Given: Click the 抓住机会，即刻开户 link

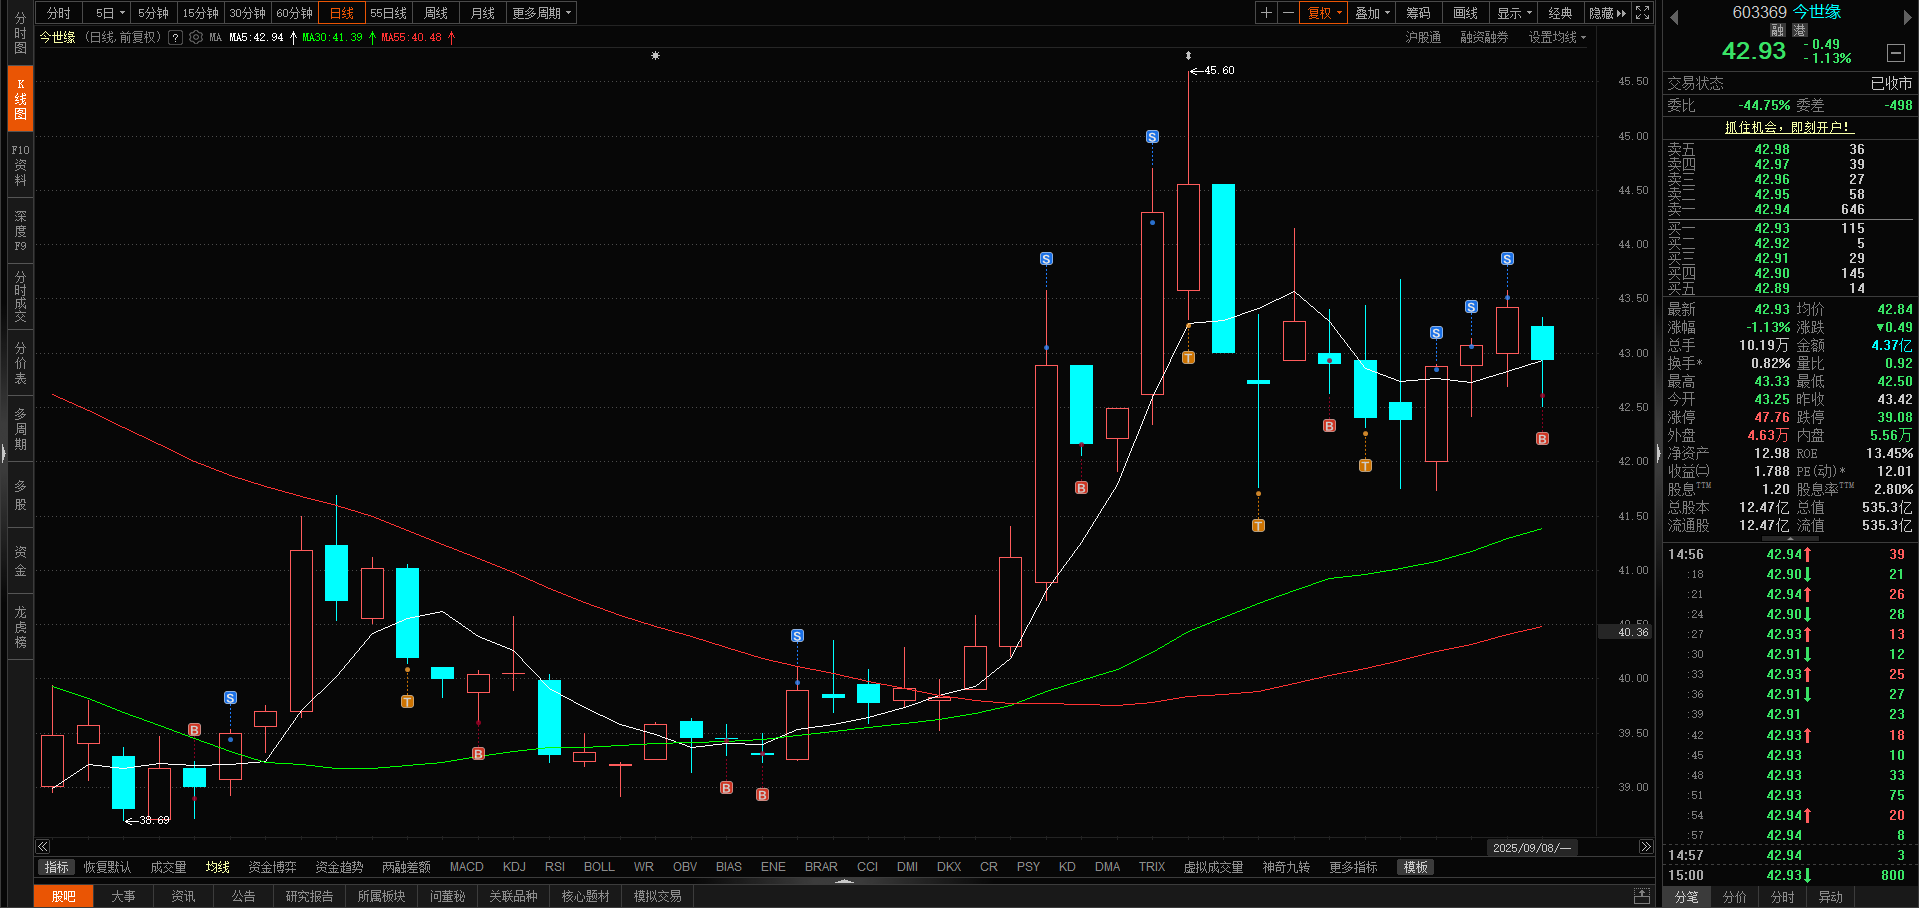Looking at the screenshot, I should (1789, 127).
